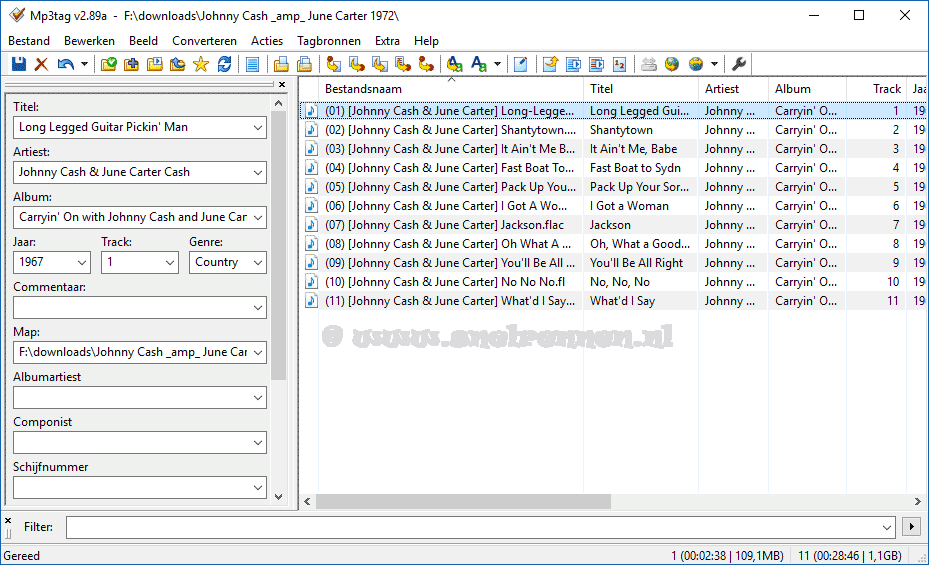Select the row titled What'd I Say
The width and height of the screenshot is (929, 565).
(613, 300)
